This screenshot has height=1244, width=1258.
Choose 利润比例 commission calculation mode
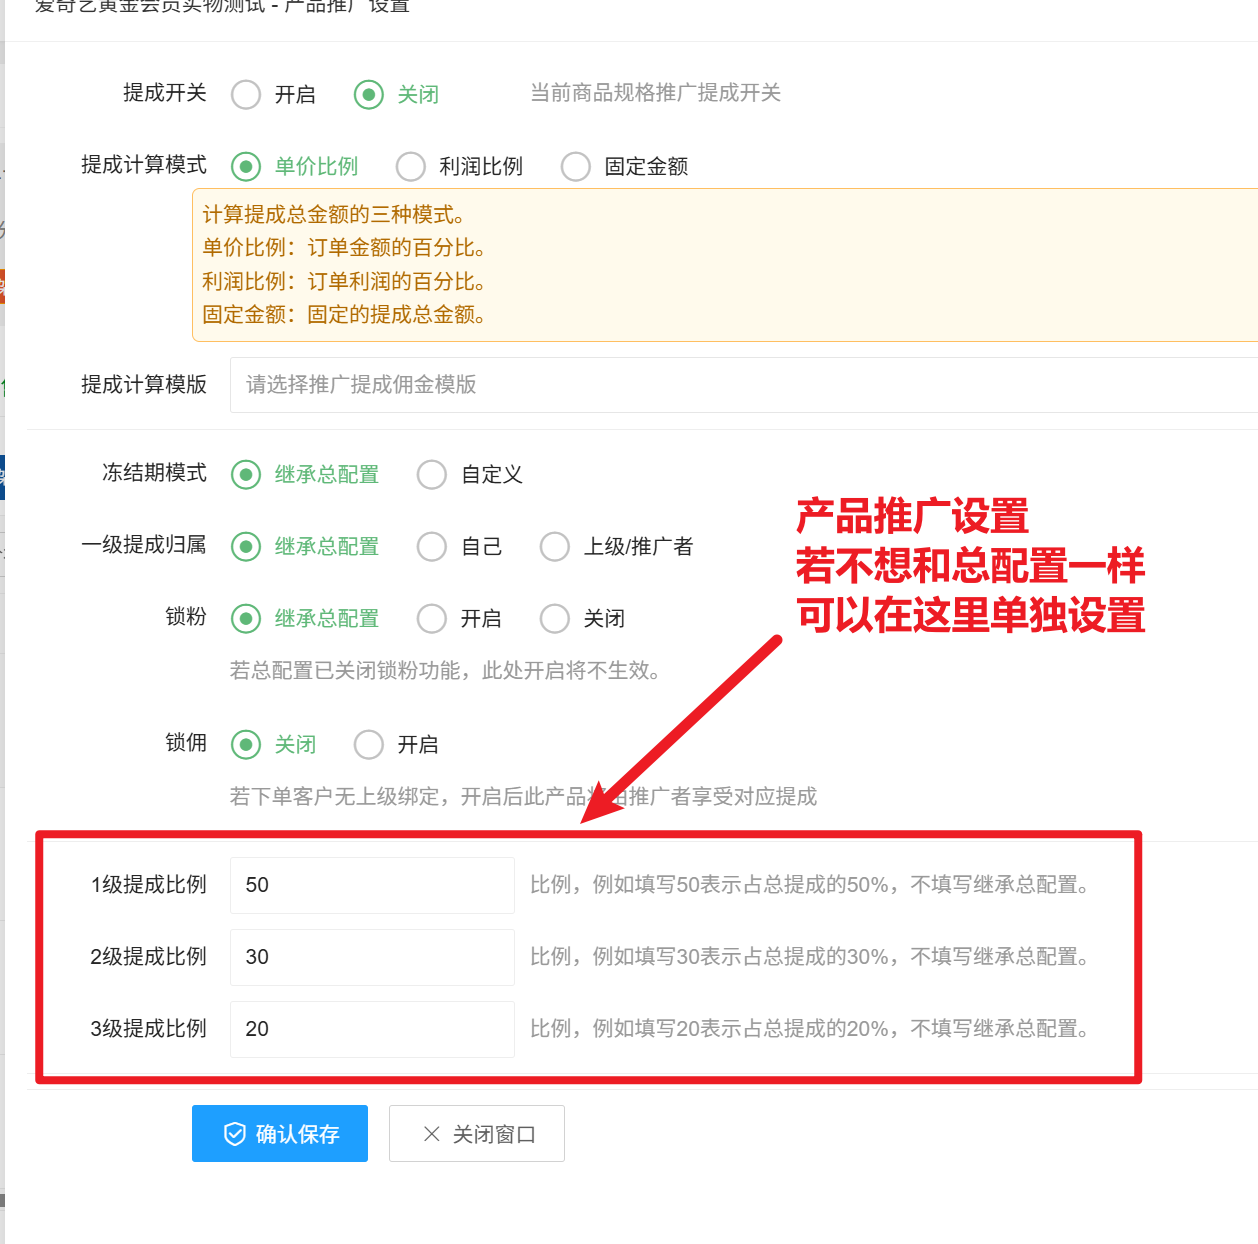411,167
